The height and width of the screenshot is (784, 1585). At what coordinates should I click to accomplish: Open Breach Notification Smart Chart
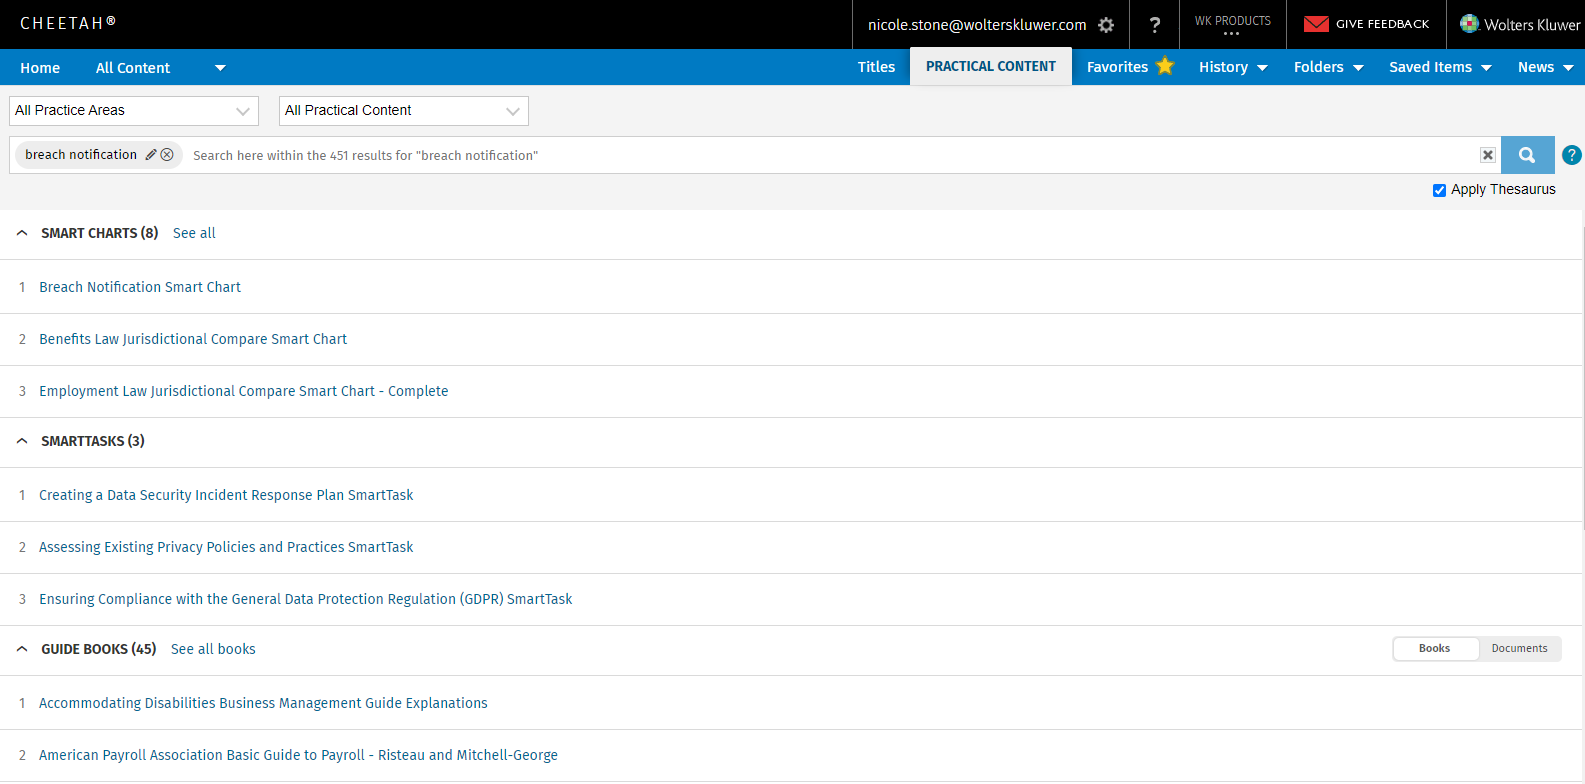coord(140,287)
